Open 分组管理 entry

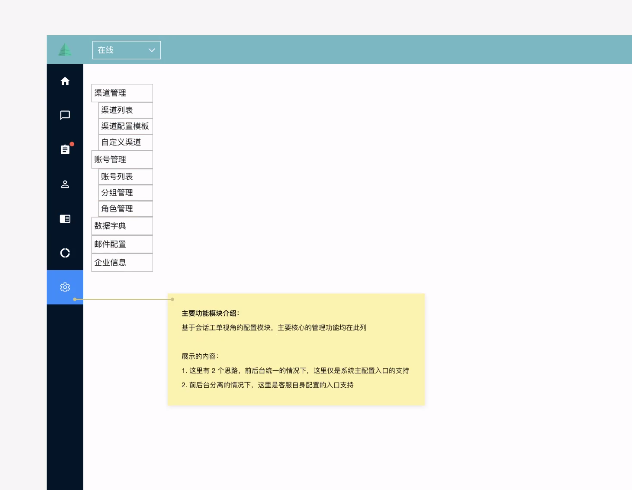(x=125, y=192)
